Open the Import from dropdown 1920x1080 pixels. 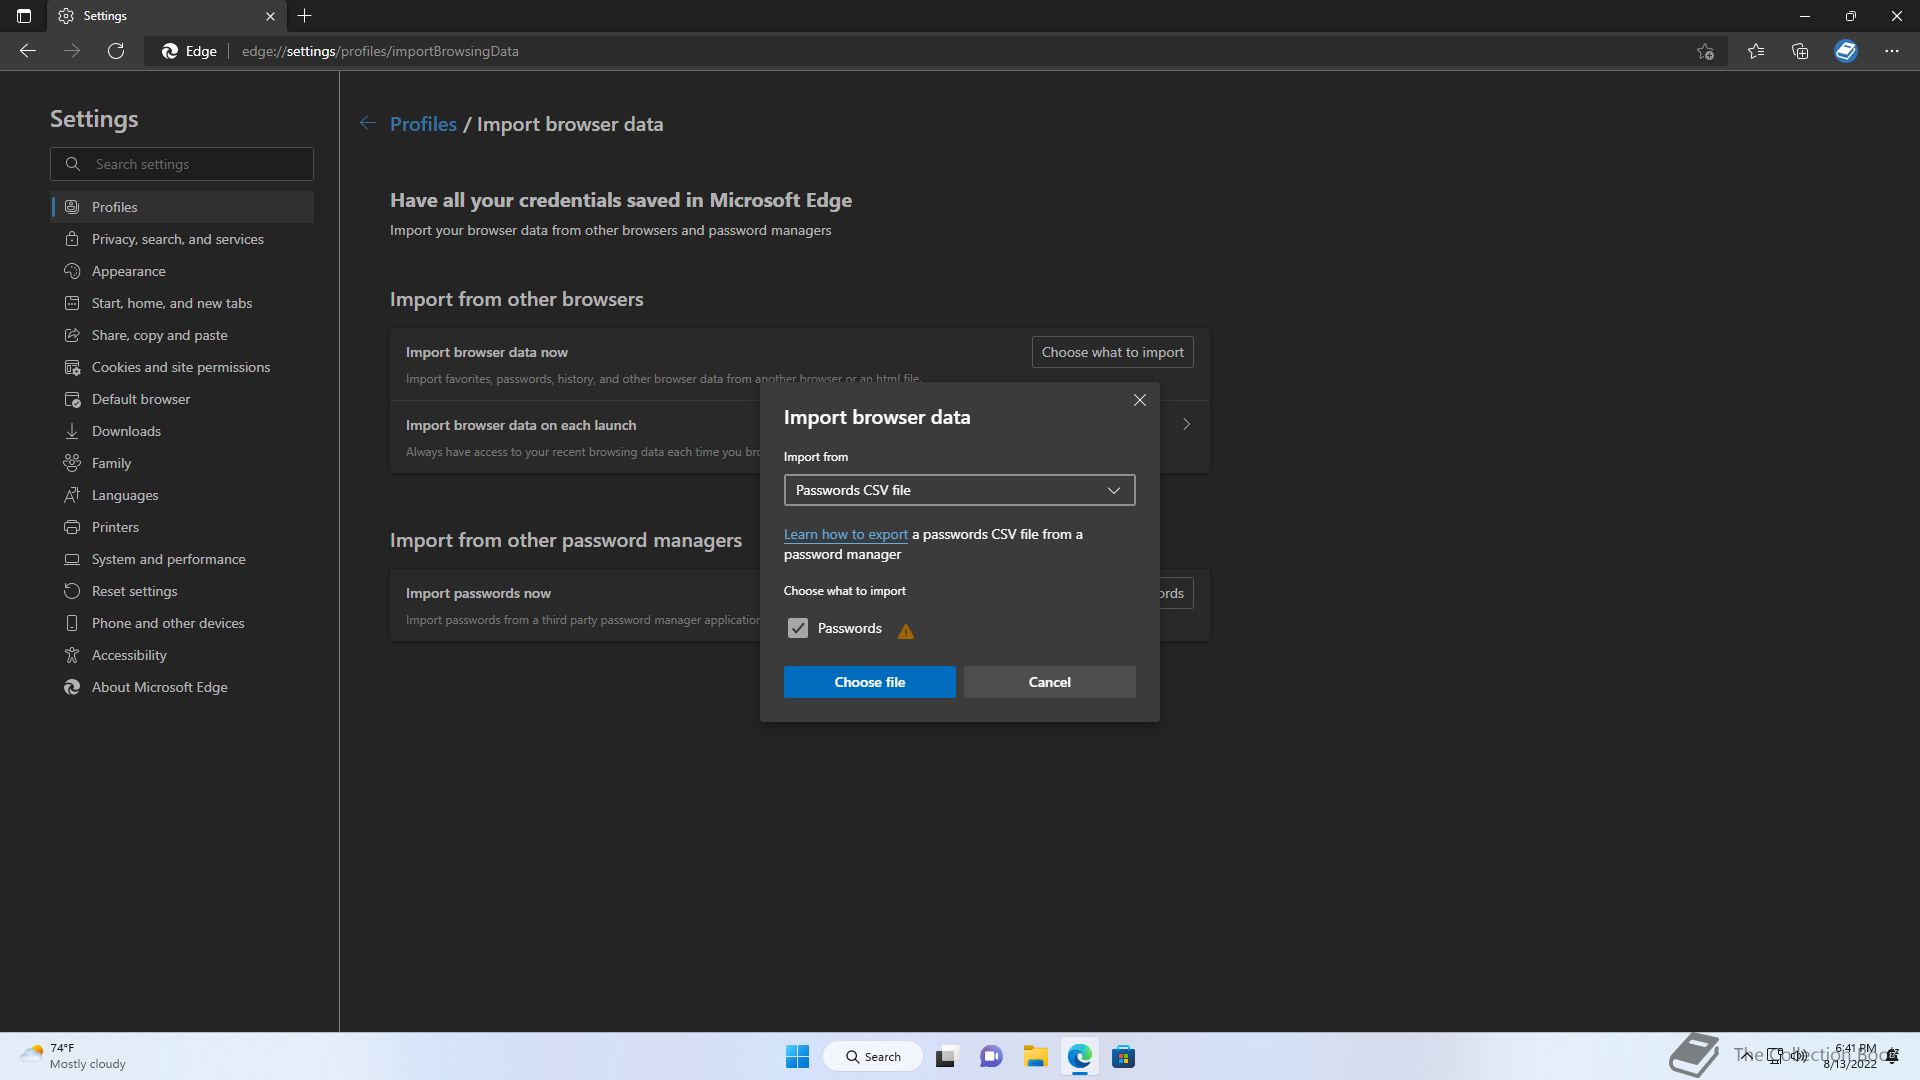pyautogui.click(x=959, y=490)
